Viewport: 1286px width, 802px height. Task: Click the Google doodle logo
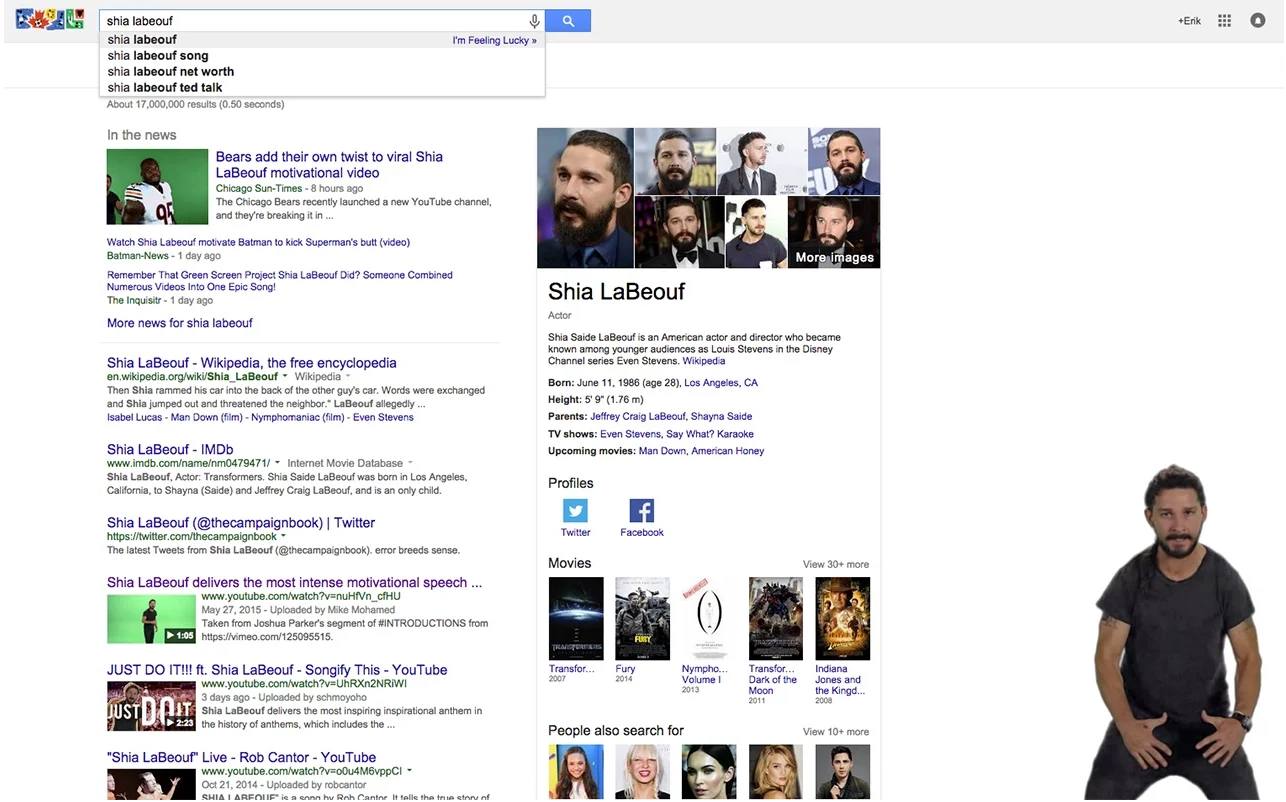50,19
